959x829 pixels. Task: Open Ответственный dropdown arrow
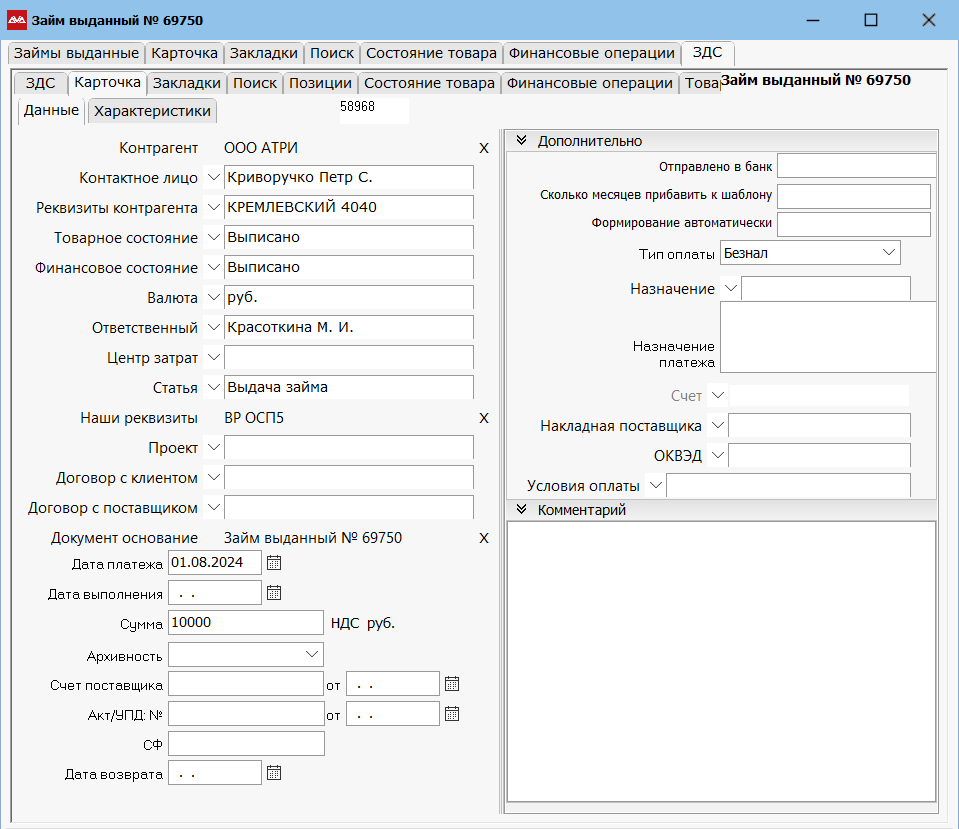(x=213, y=327)
